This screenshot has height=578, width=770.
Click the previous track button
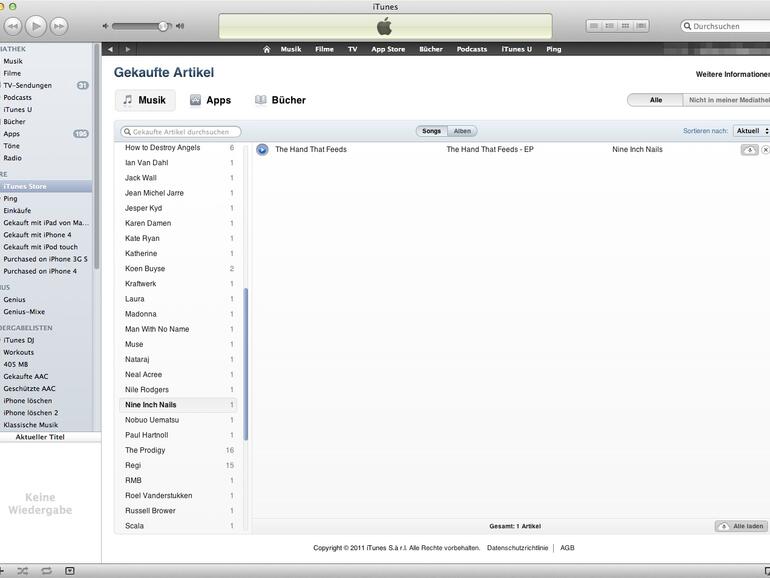(x=12, y=26)
